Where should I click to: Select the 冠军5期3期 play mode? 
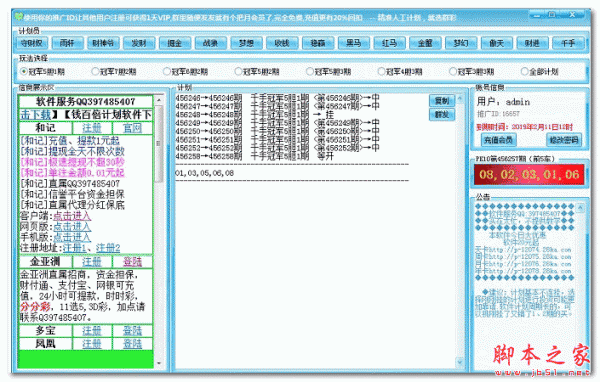tap(329, 72)
